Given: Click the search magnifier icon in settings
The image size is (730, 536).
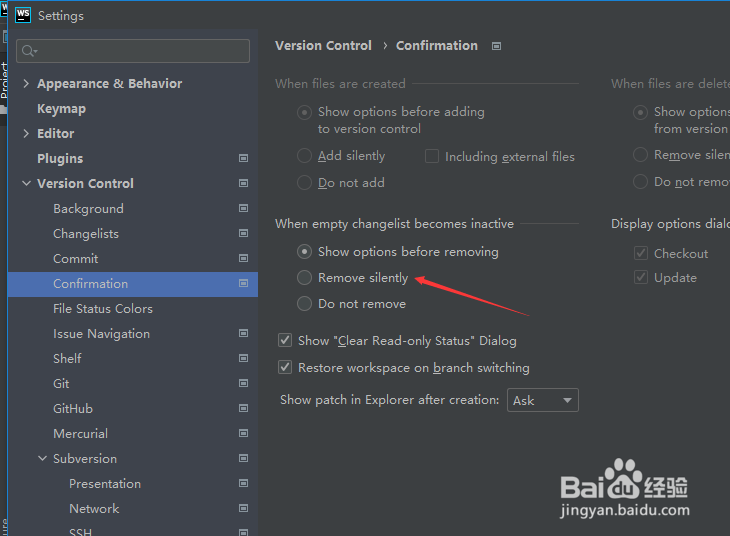Looking at the screenshot, I should point(29,51).
